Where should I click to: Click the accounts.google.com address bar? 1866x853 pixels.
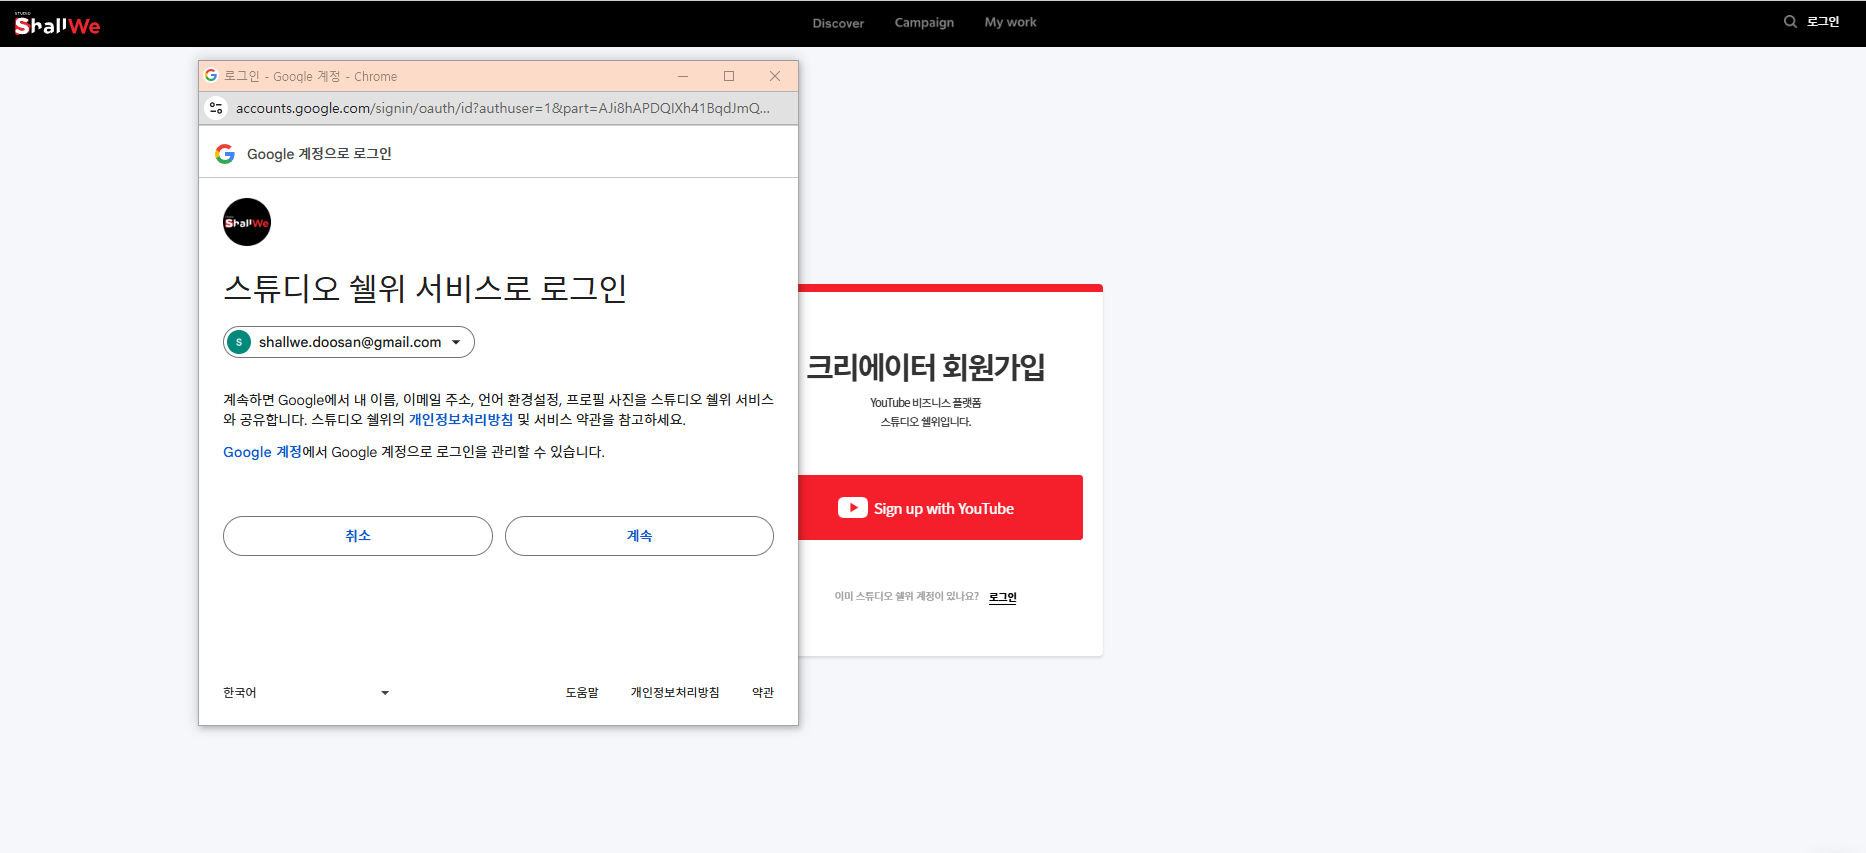503,108
